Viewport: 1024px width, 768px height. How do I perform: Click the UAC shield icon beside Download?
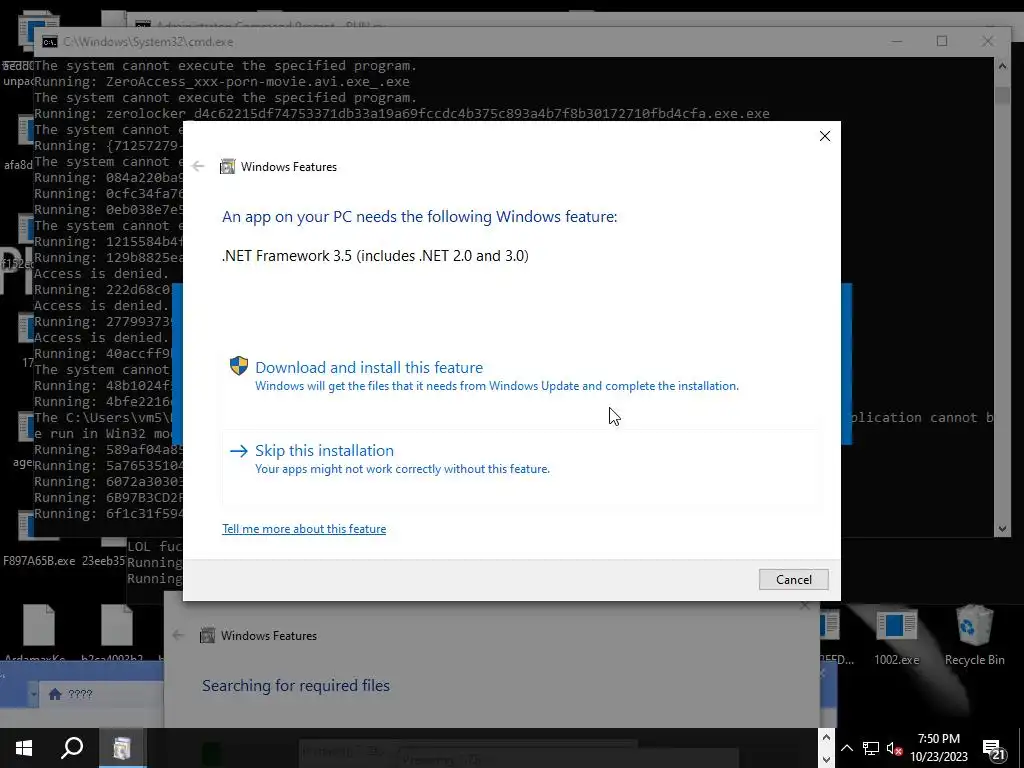pos(239,366)
